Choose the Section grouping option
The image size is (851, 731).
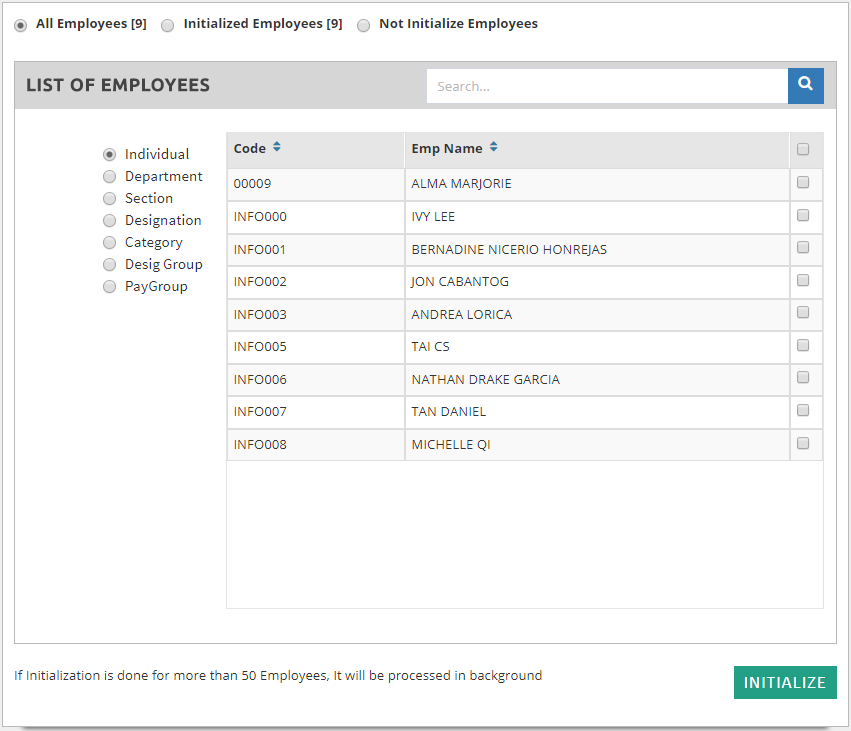point(110,199)
